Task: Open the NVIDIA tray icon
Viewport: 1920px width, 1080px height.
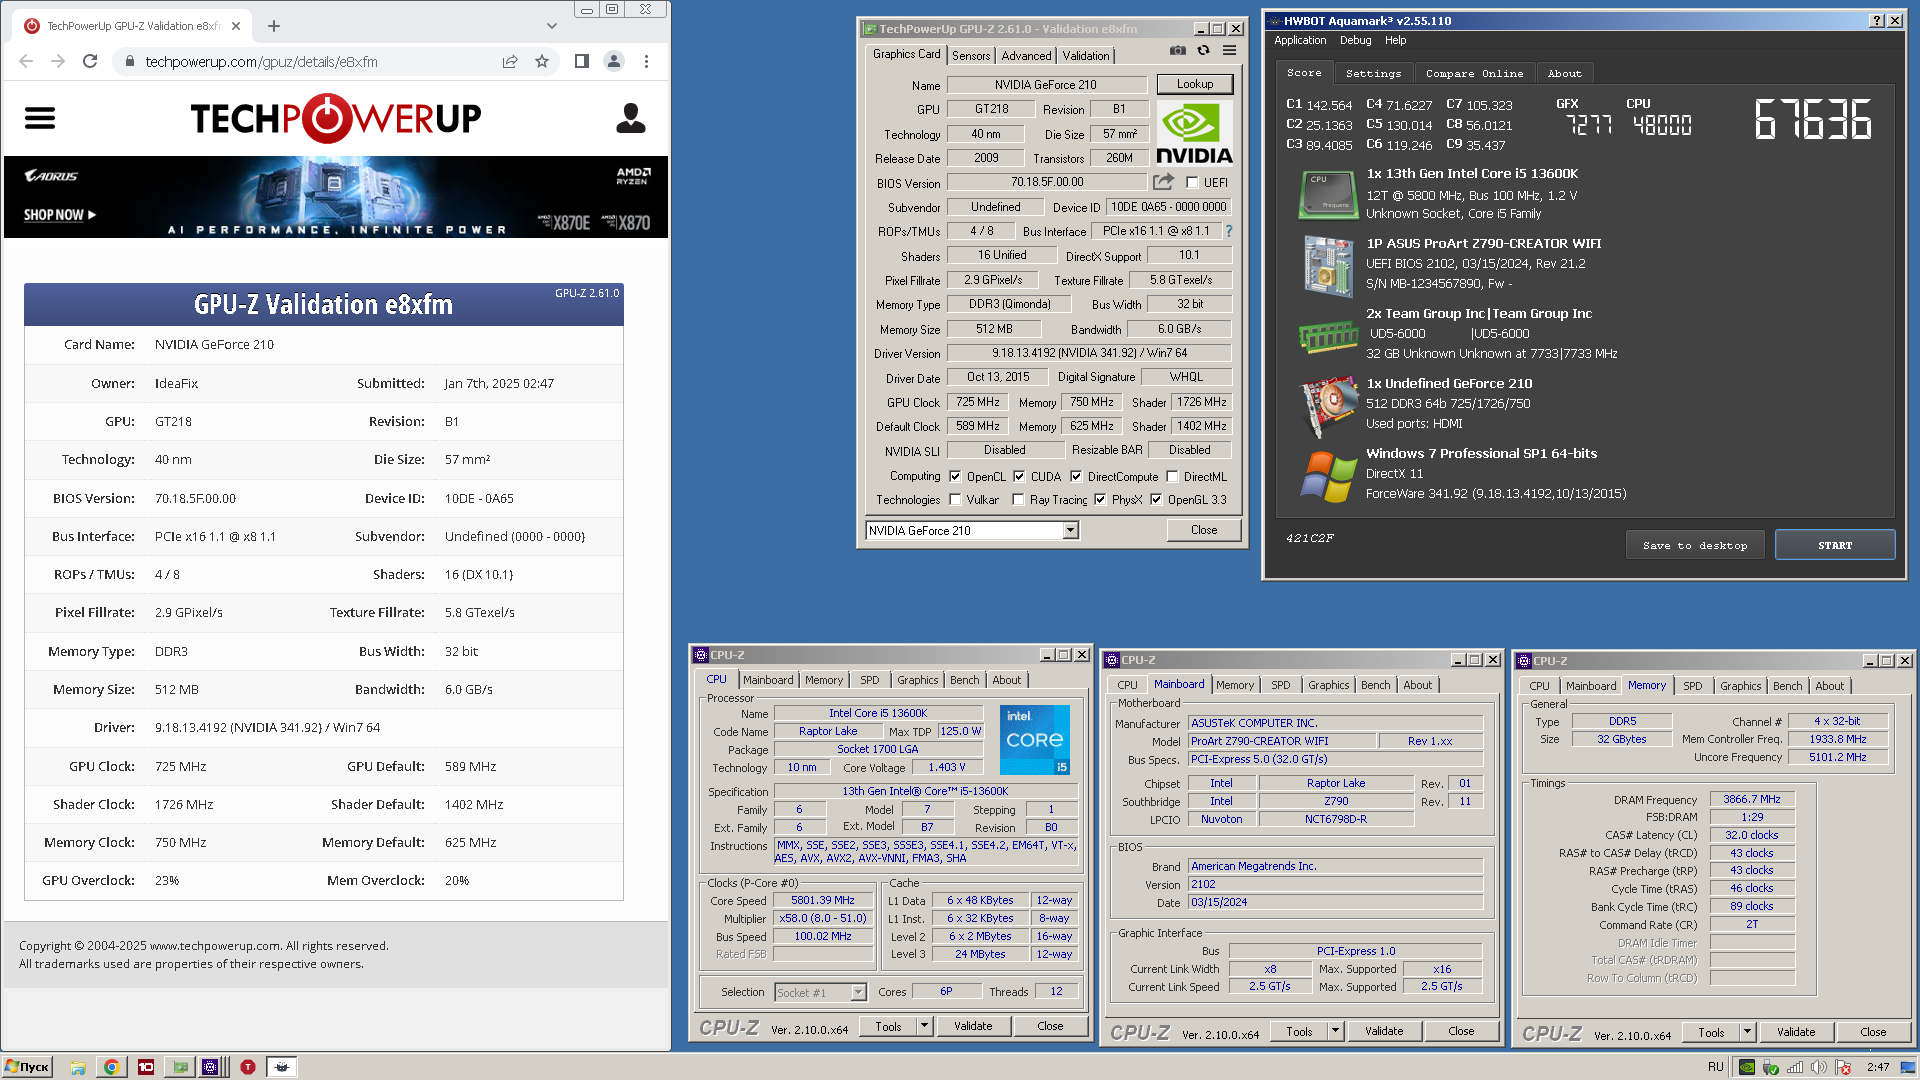Action: tap(1746, 1067)
